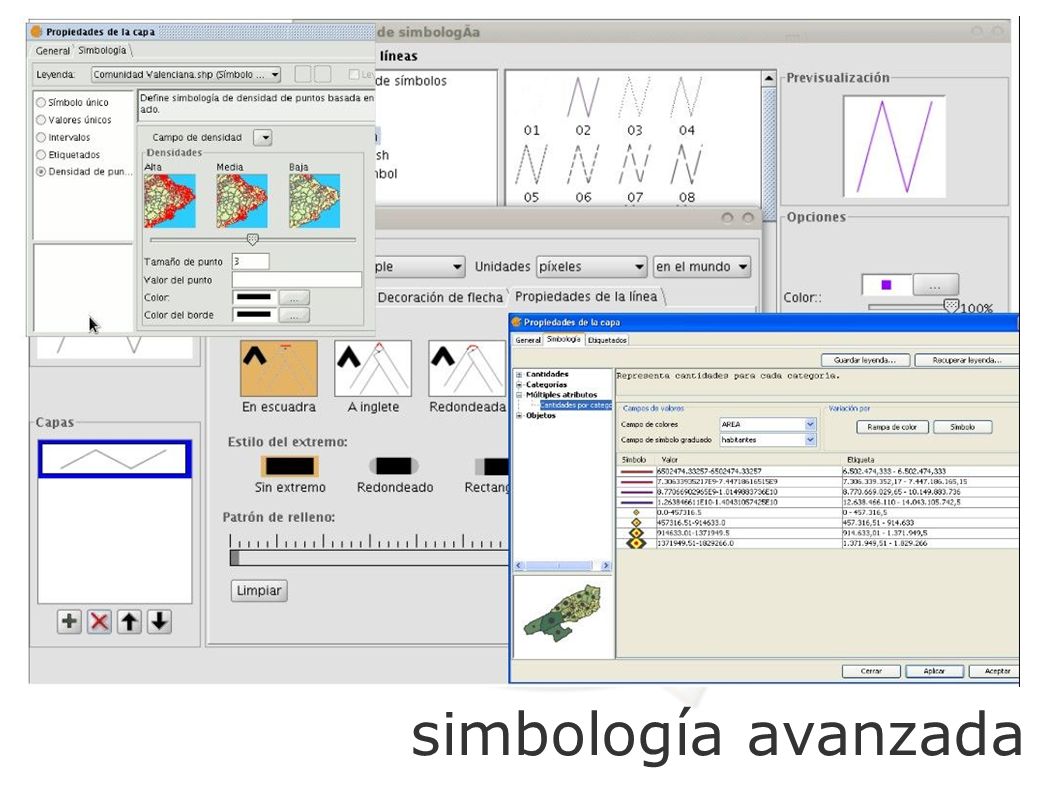Open the 'Campo de densidad' dropdown
The width and height of the screenshot is (1058, 793).
click(262, 138)
